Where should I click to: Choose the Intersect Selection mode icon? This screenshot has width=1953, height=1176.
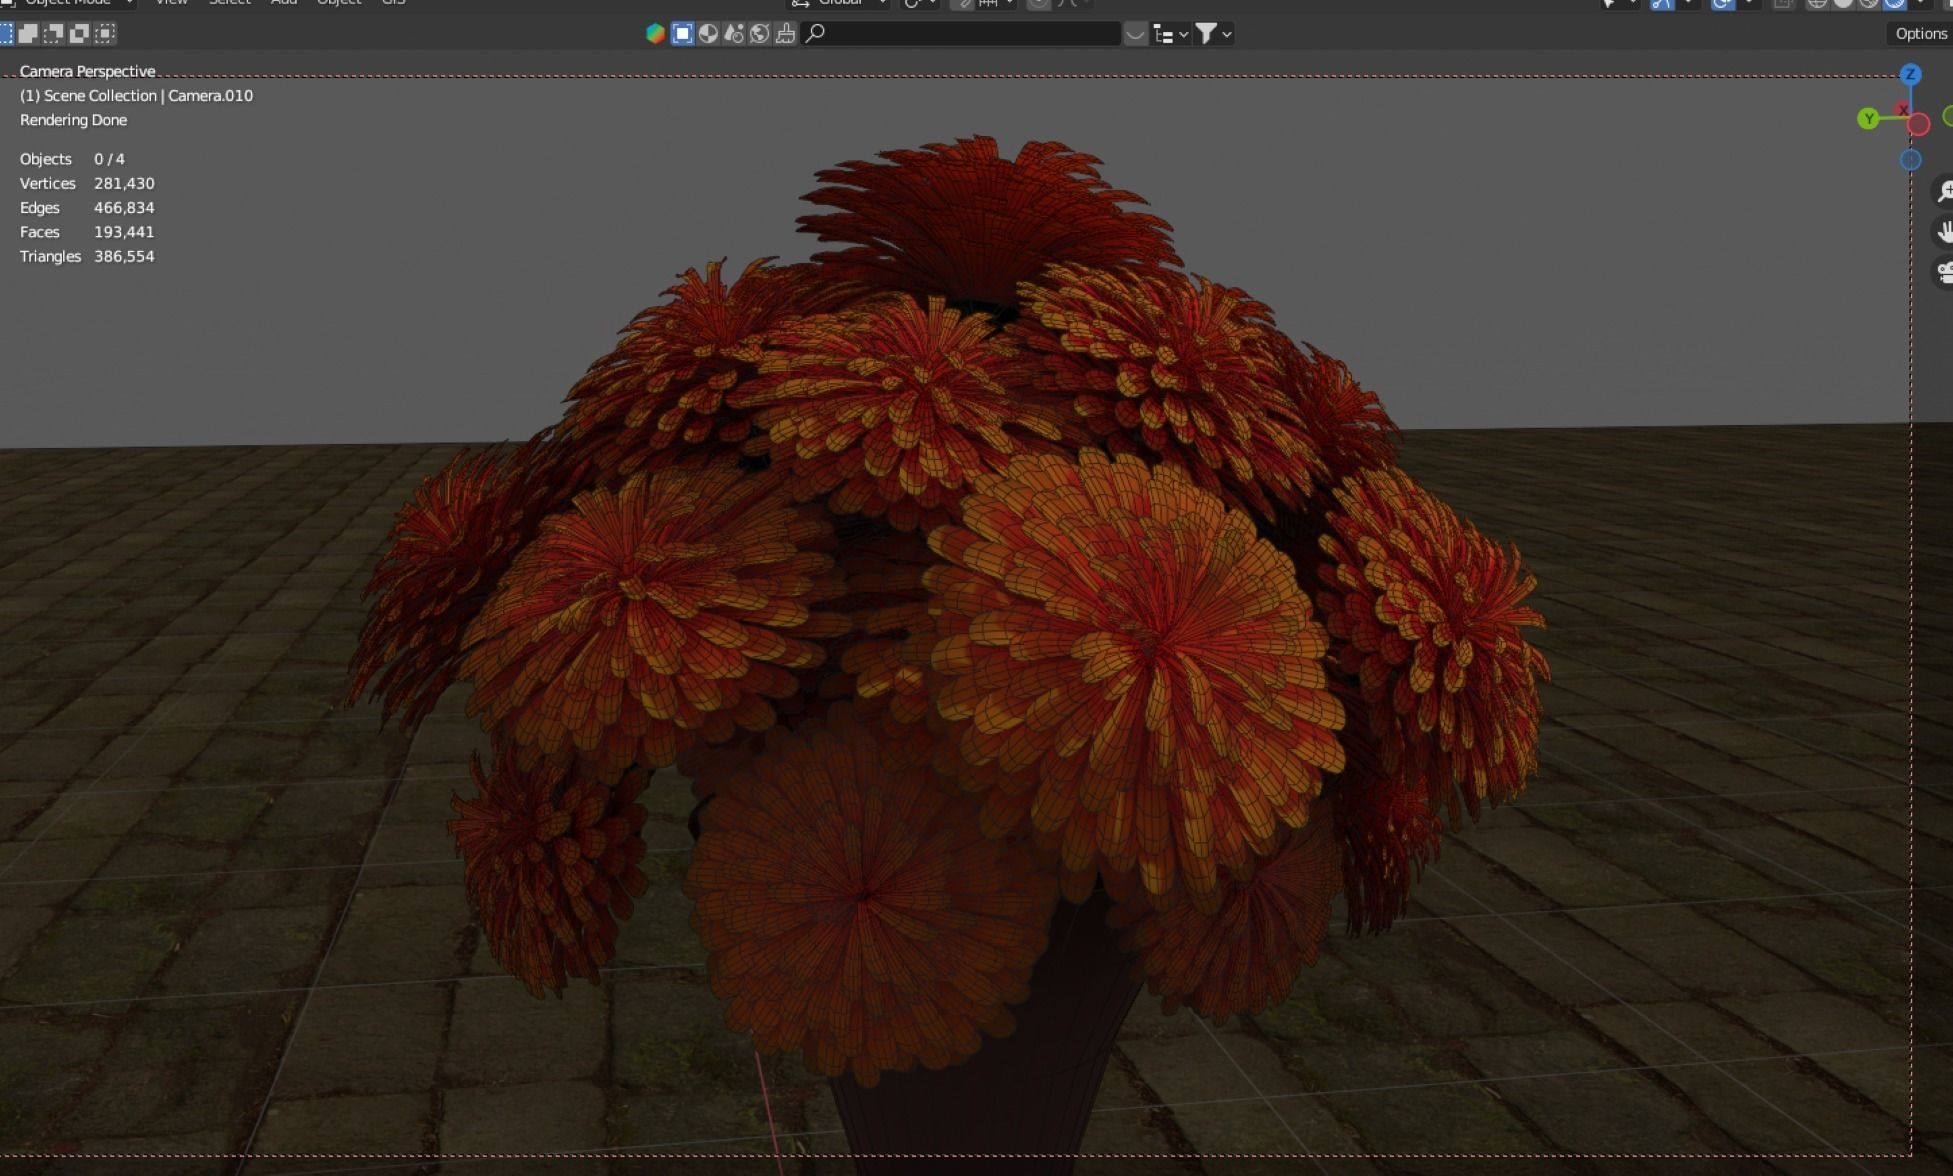(x=105, y=34)
